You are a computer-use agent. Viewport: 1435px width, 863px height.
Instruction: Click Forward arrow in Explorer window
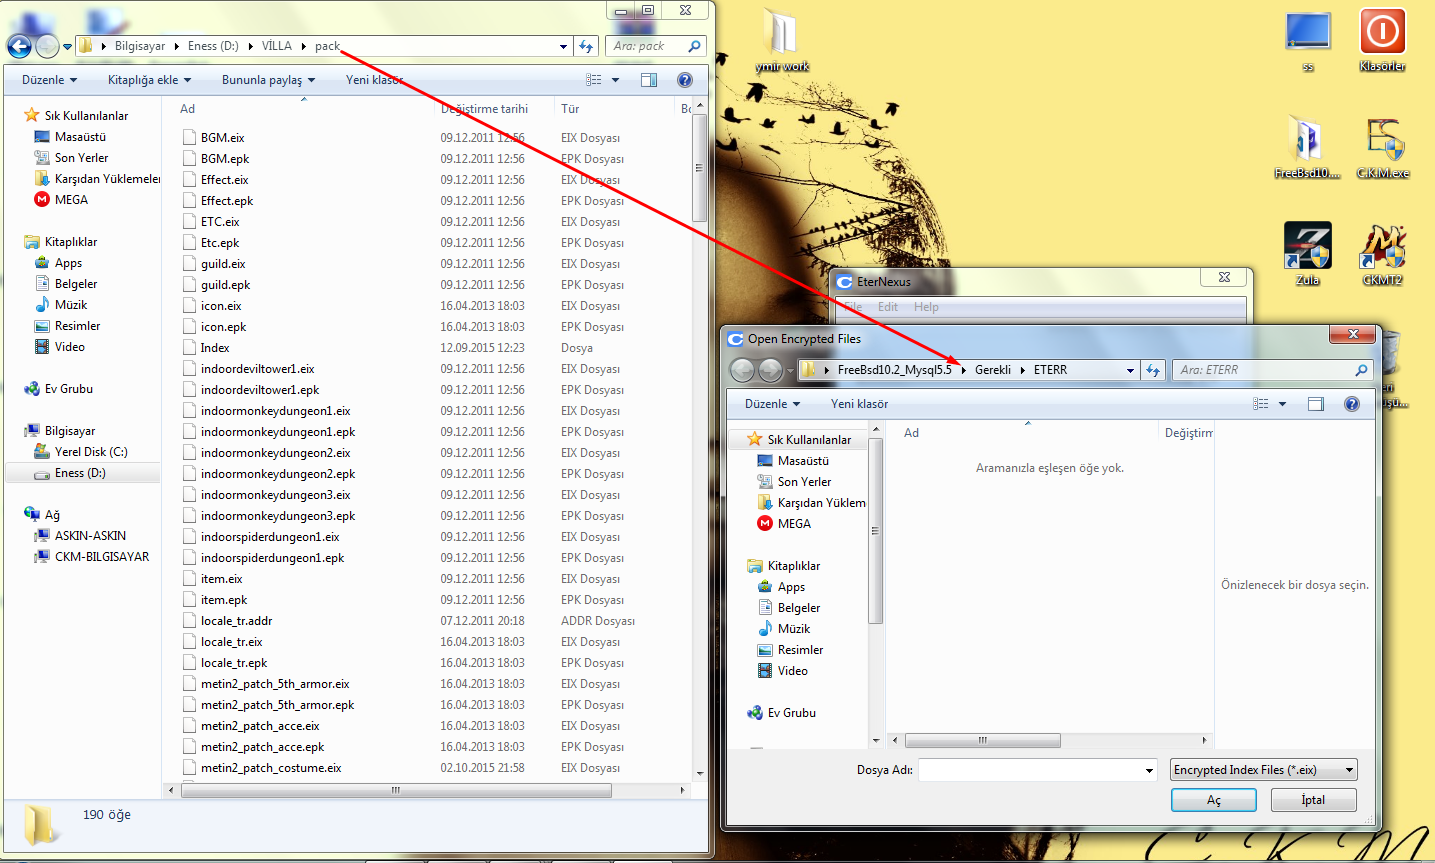click(x=47, y=46)
